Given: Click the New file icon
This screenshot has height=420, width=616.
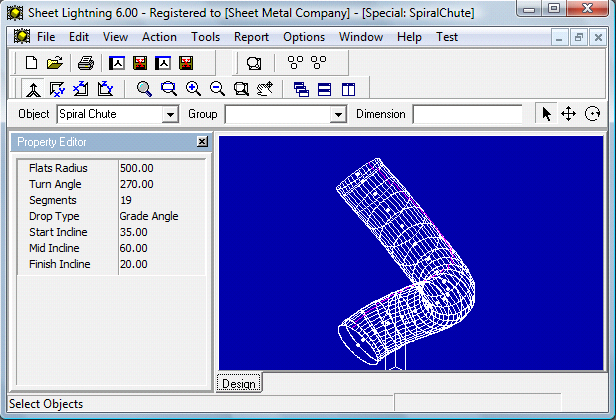Looking at the screenshot, I should pyautogui.click(x=31, y=63).
